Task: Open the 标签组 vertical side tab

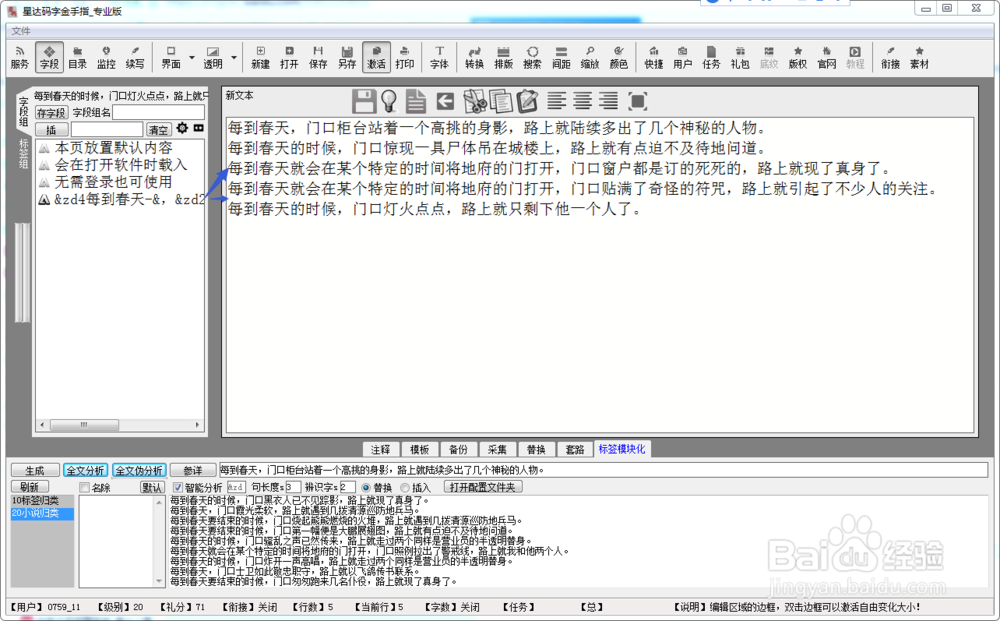Action: coord(24,153)
